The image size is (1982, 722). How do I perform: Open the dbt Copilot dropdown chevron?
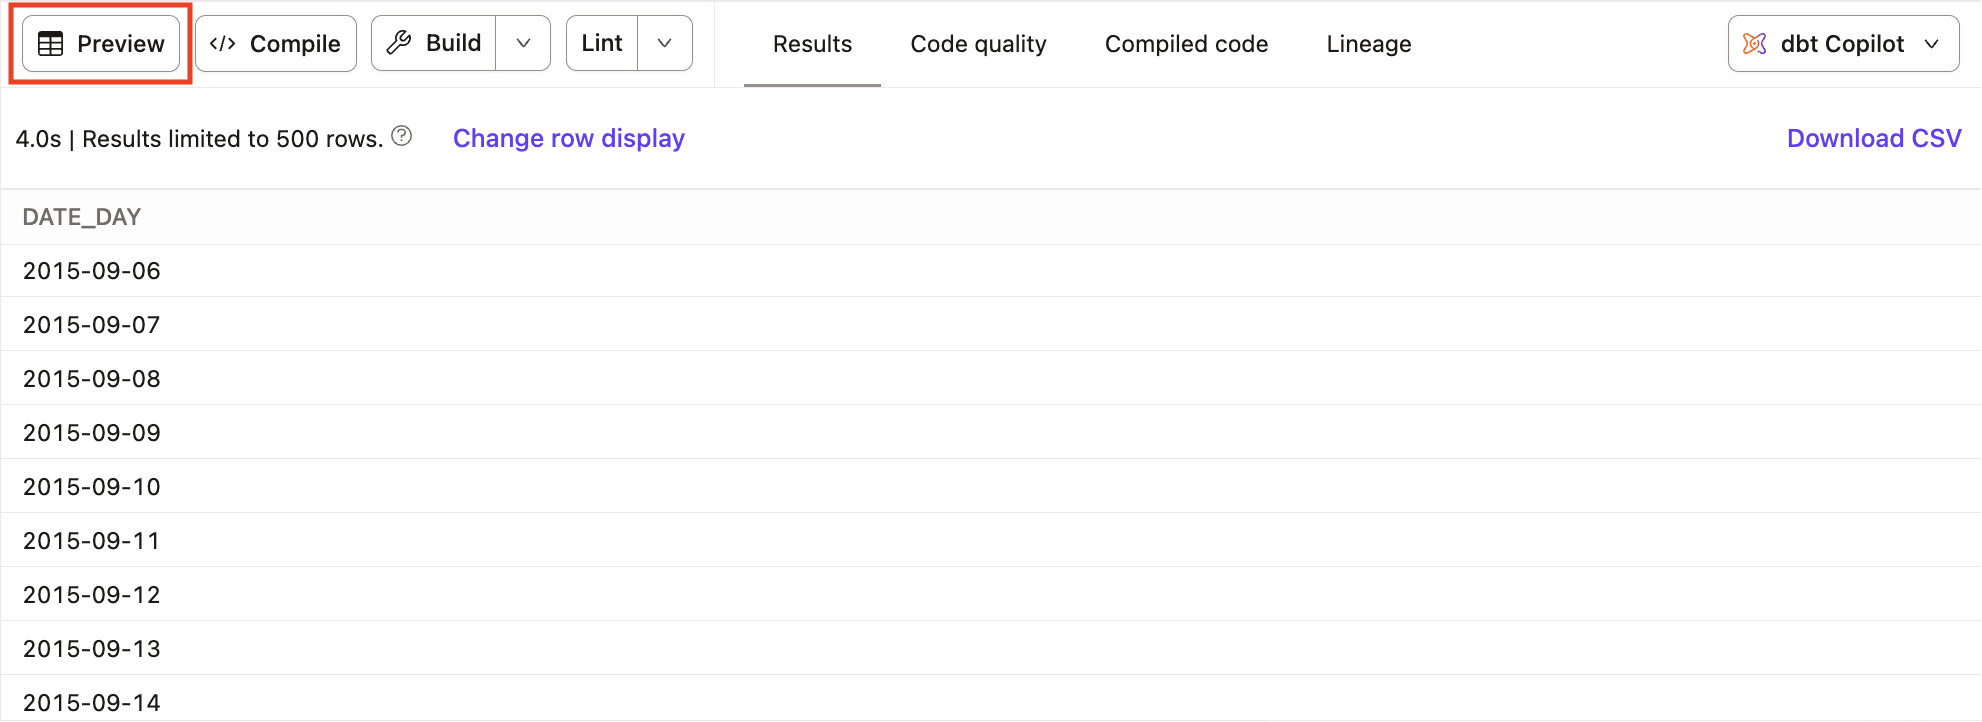click(1932, 44)
